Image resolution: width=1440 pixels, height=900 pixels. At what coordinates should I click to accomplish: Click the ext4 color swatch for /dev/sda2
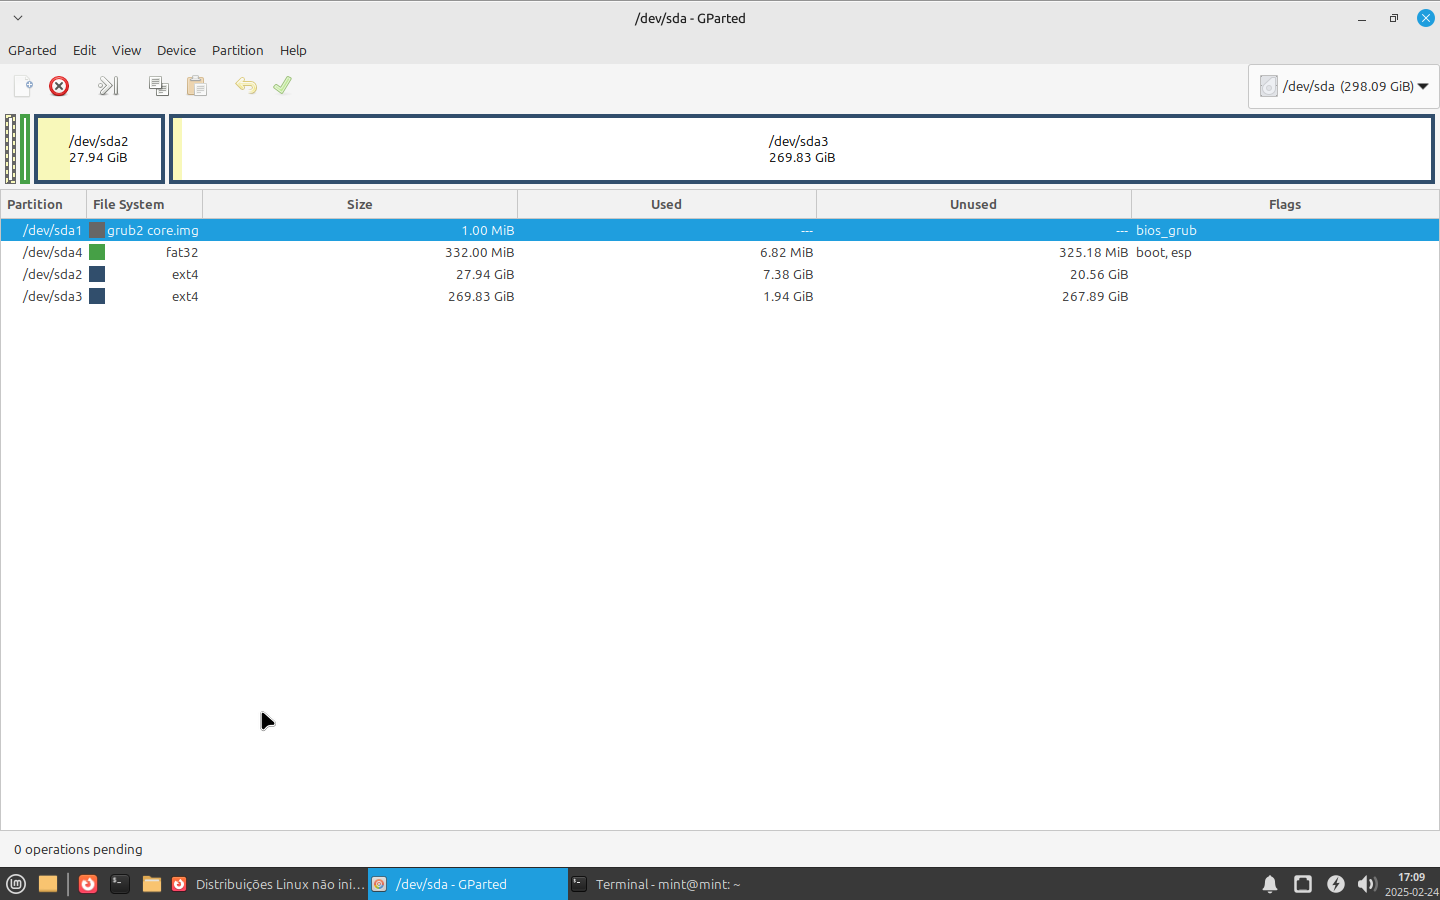pos(97,274)
